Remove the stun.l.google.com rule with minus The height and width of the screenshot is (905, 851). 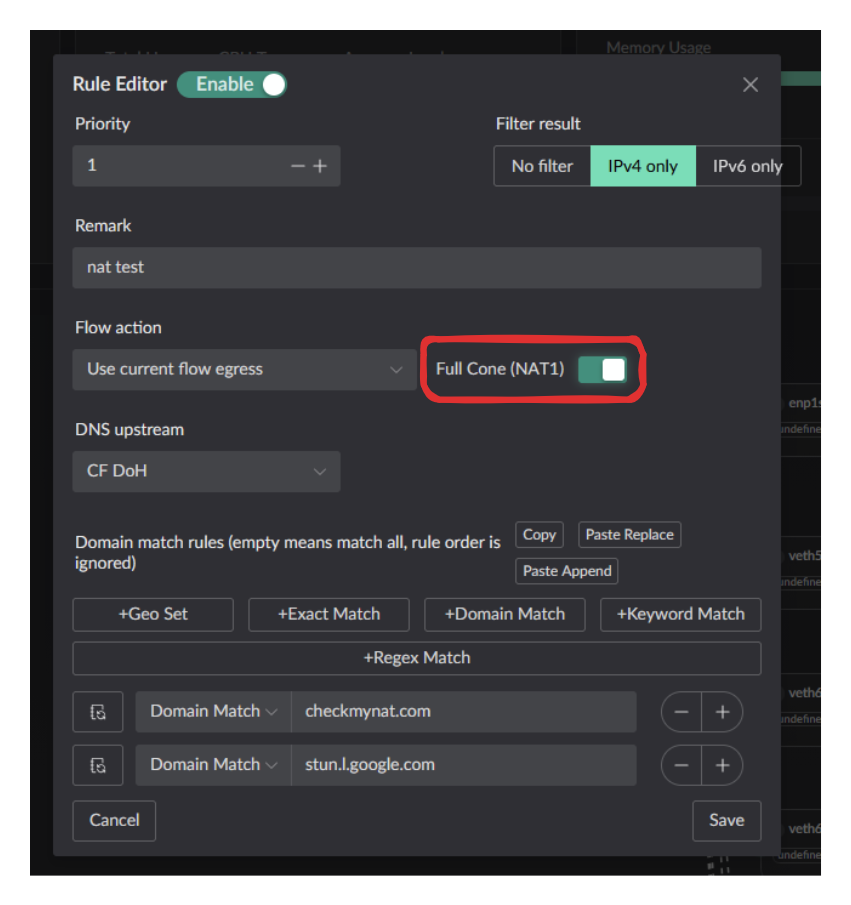click(x=681, y=766)
